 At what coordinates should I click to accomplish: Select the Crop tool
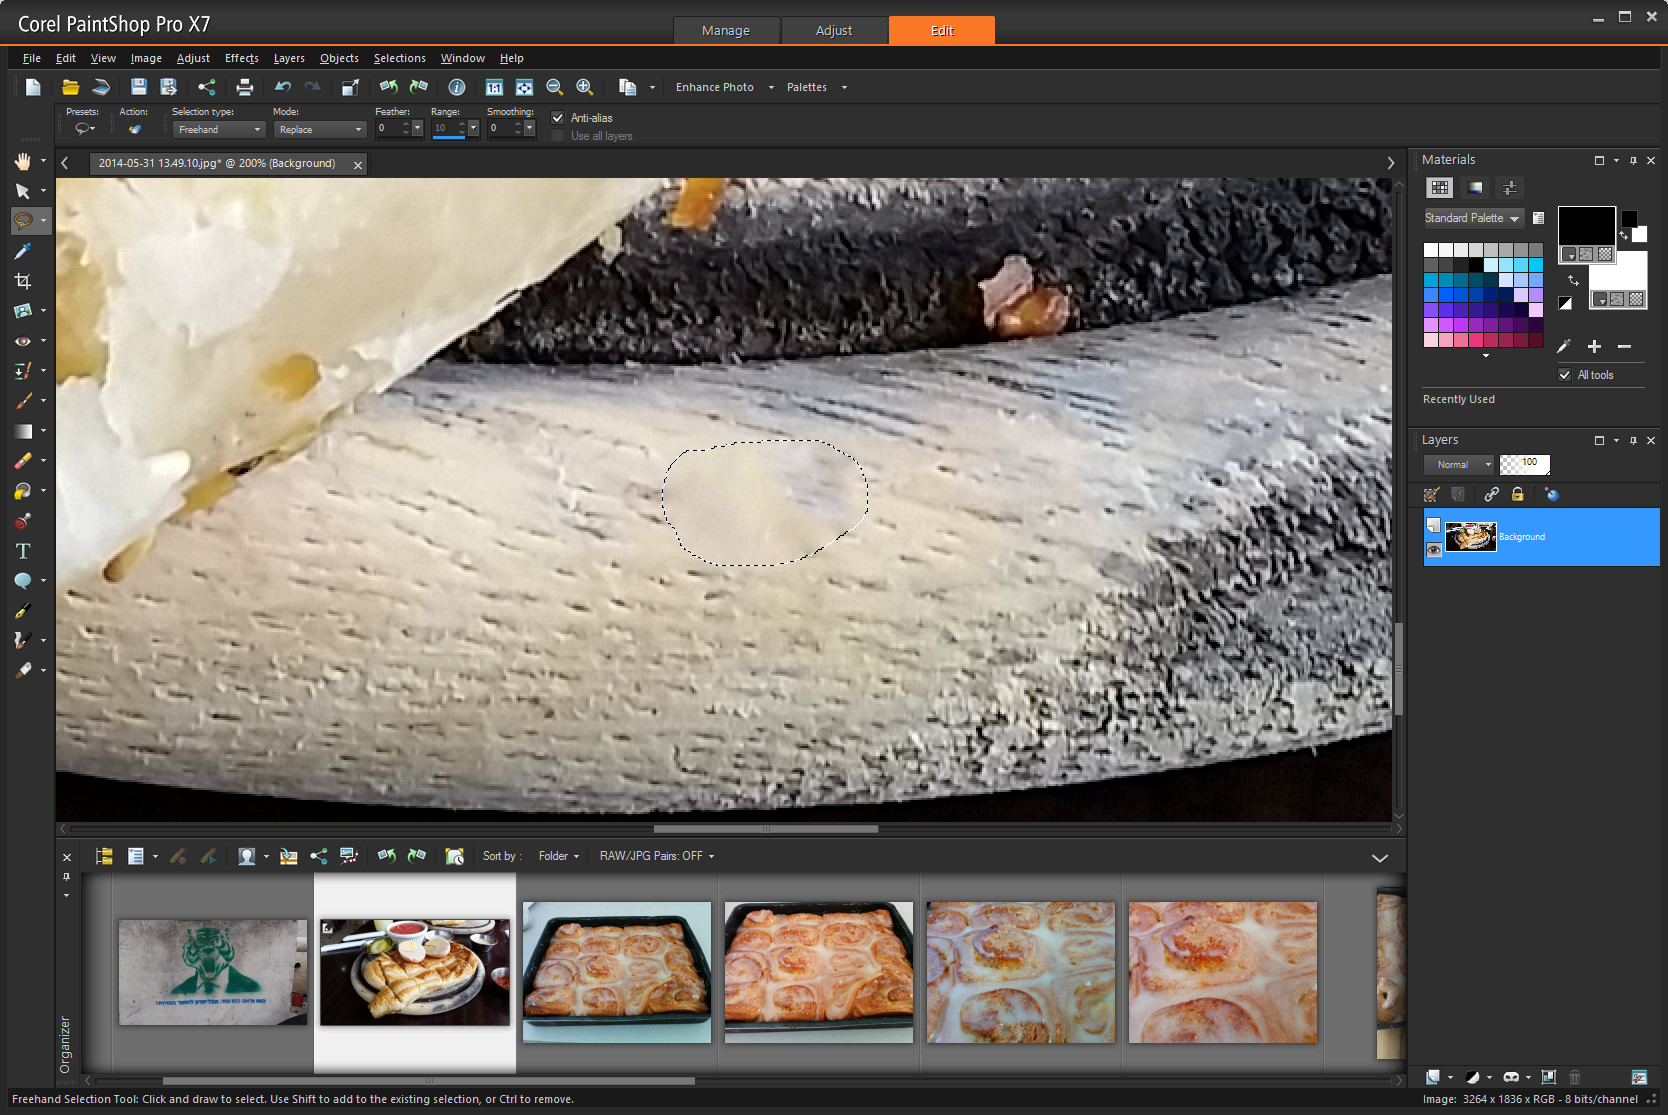pyautogui.click(x=23, y=281)
